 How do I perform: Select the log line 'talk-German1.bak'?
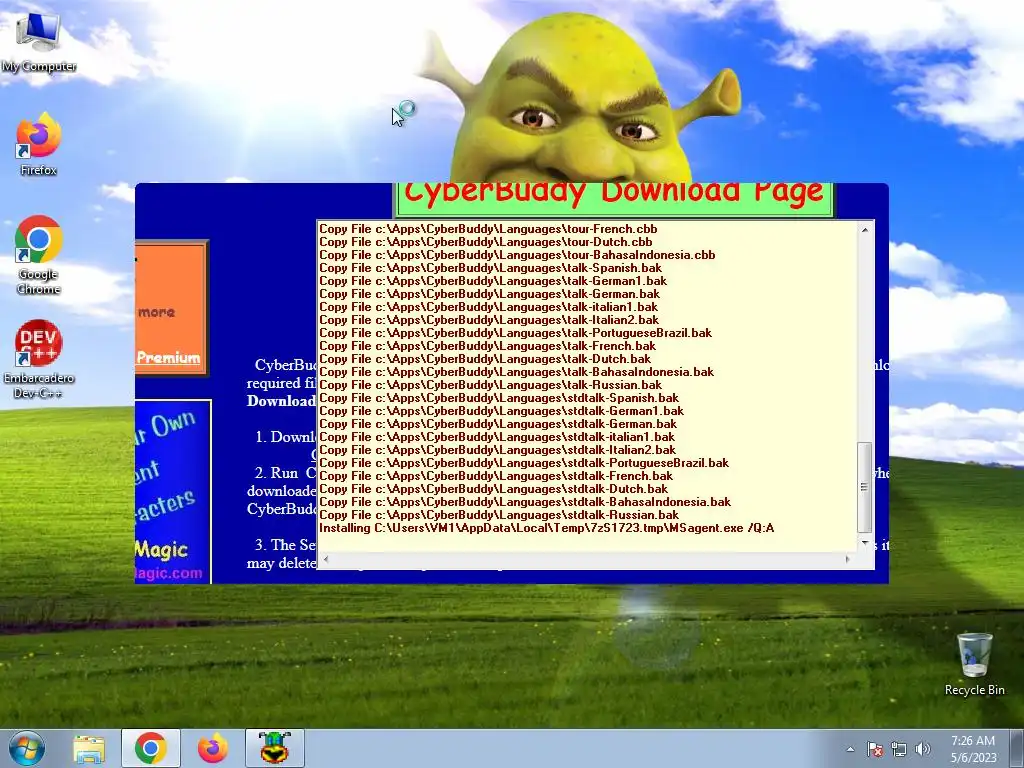coord(493,281)
